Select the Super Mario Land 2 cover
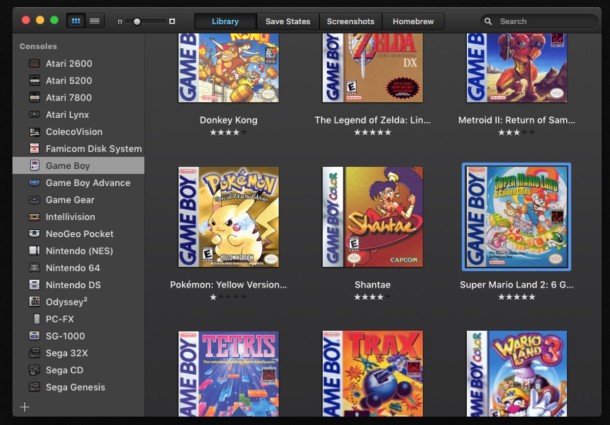Image resolution: width=610 pixels, height=425 pixels. pos(517,217)
